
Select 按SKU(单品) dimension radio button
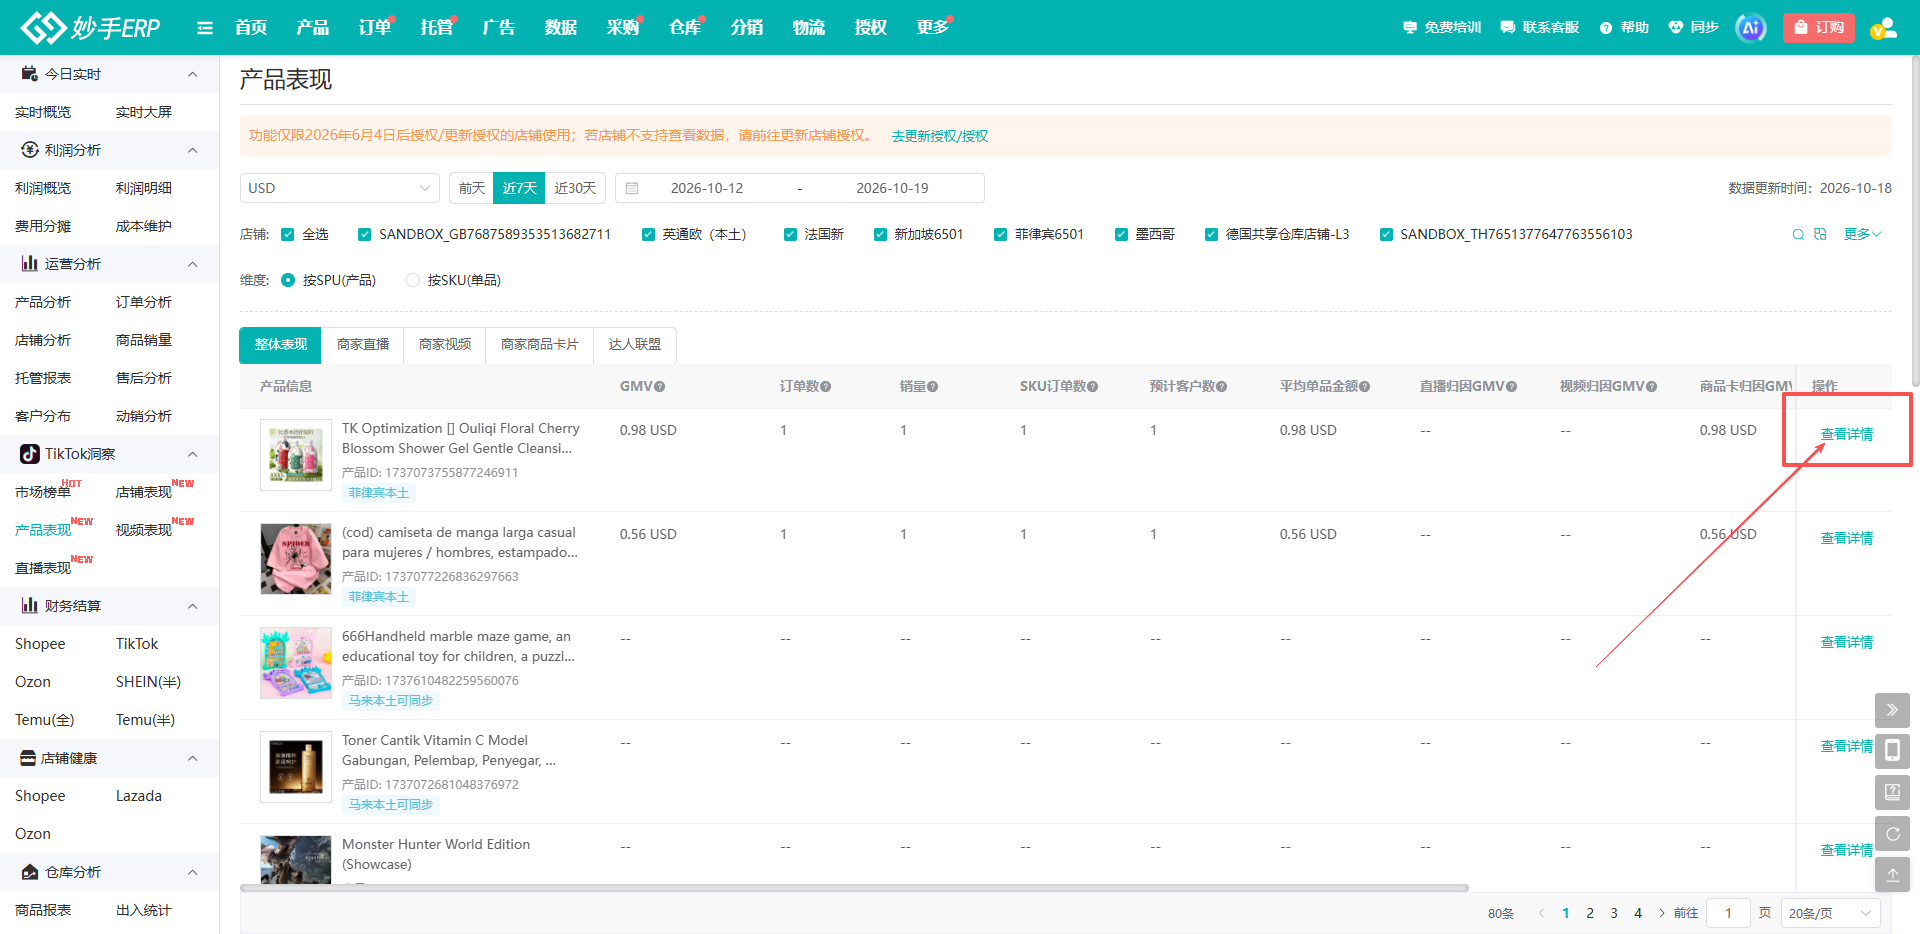413,280
